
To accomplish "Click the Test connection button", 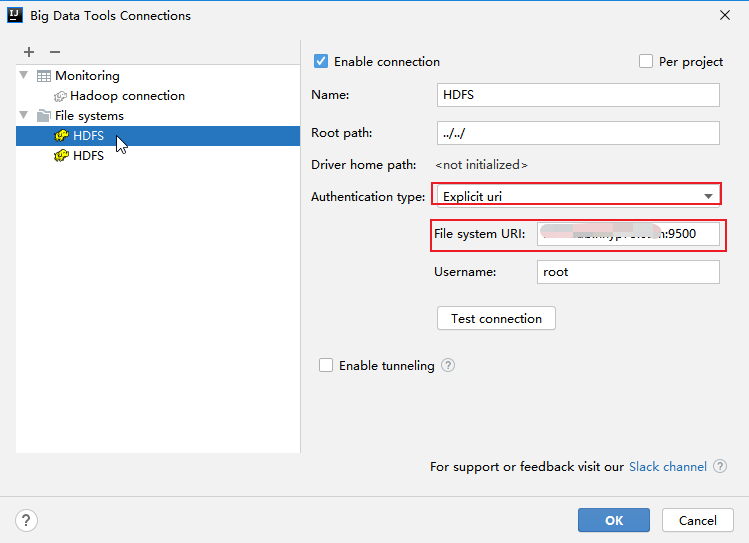I will tap(496, 319).
